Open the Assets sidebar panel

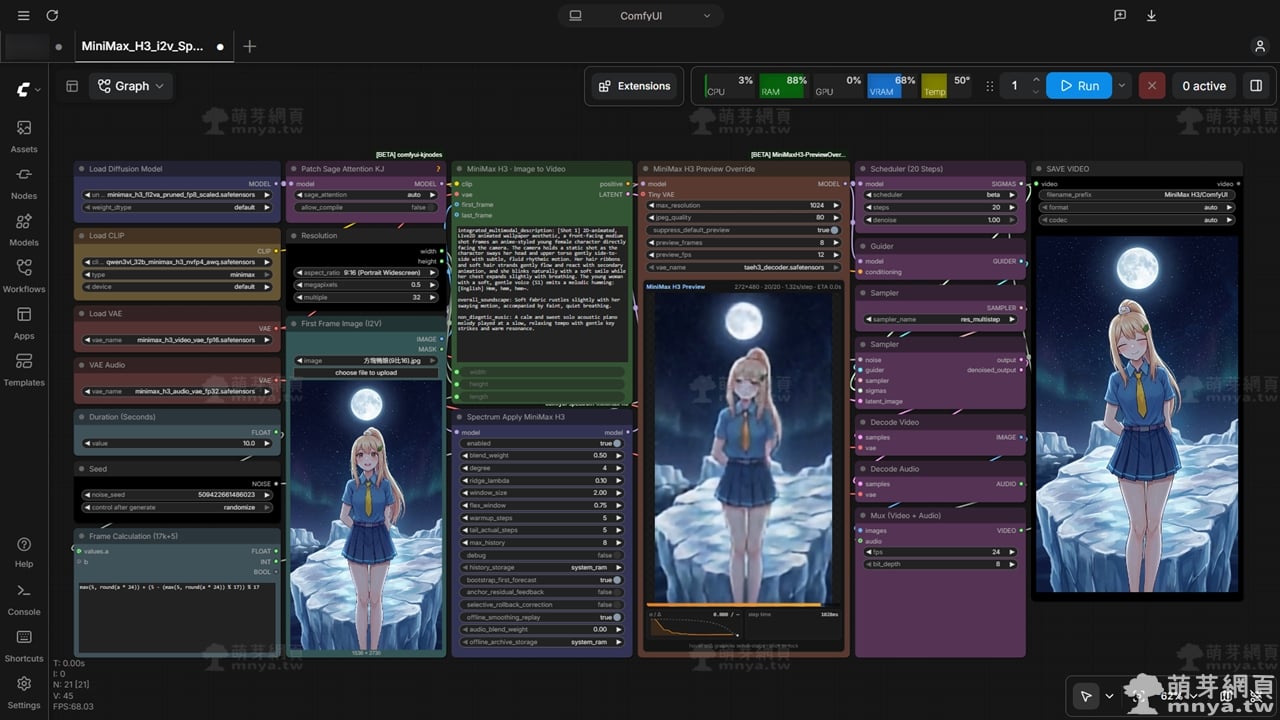tap(24, 136)
